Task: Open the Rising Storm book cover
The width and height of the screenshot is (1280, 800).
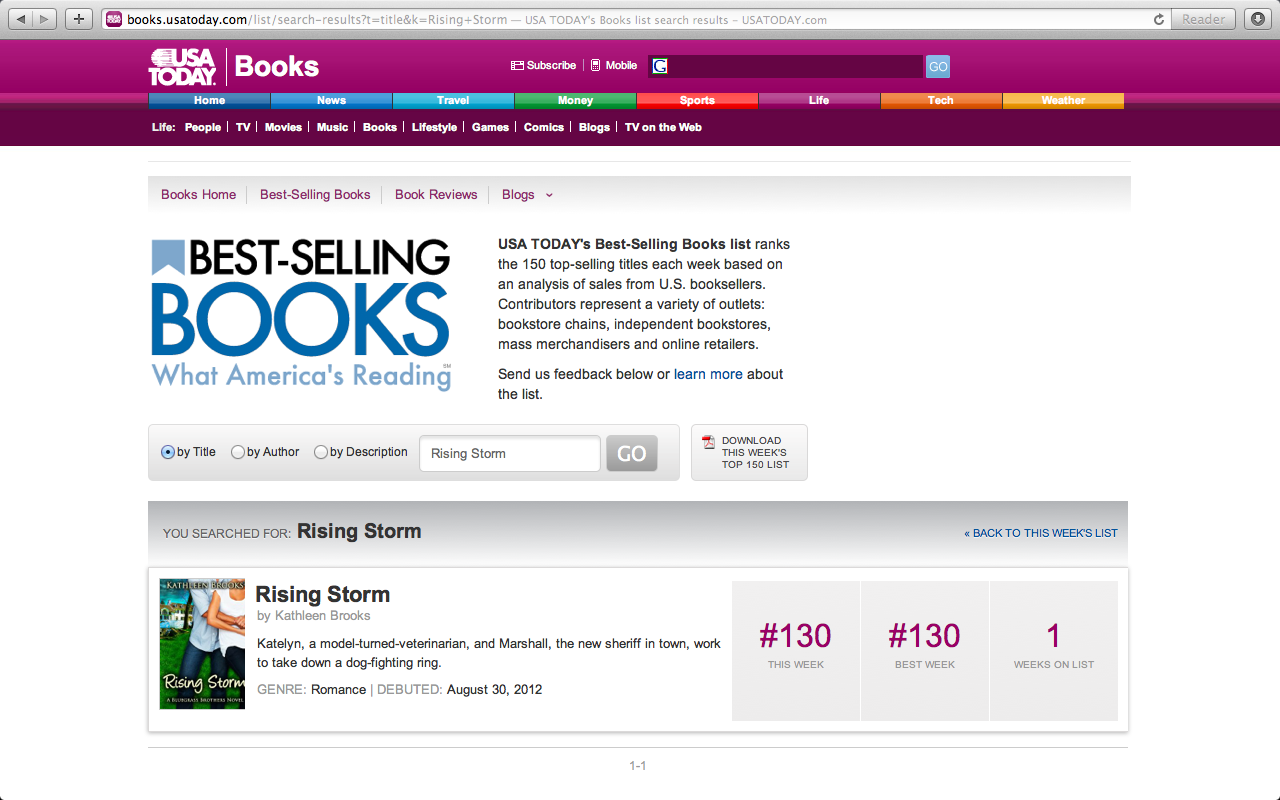Action: (202, 644)
